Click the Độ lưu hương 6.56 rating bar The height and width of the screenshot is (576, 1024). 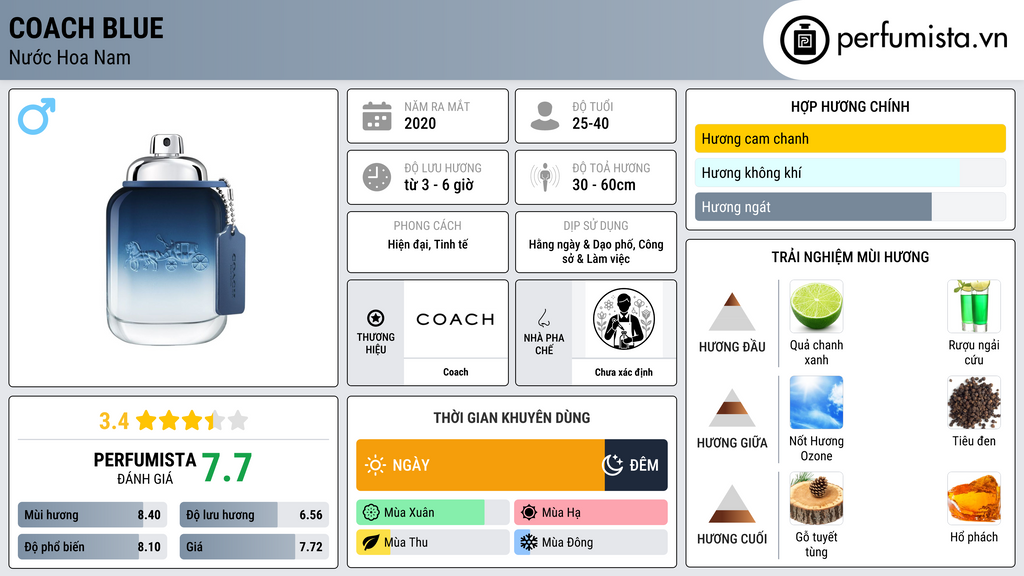(x=254, y=515)
